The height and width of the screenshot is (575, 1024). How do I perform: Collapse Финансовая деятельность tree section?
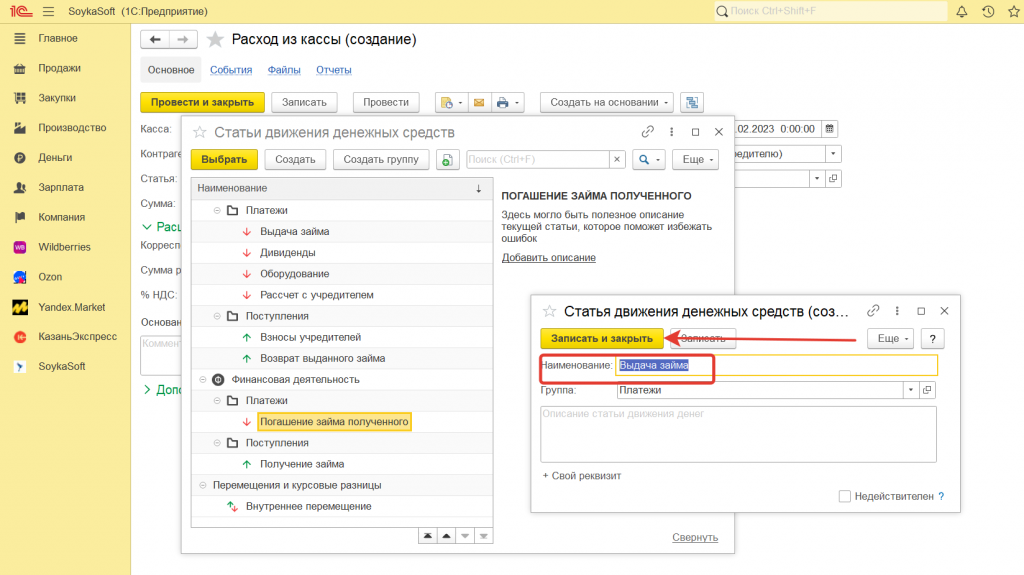pos(204,380)
